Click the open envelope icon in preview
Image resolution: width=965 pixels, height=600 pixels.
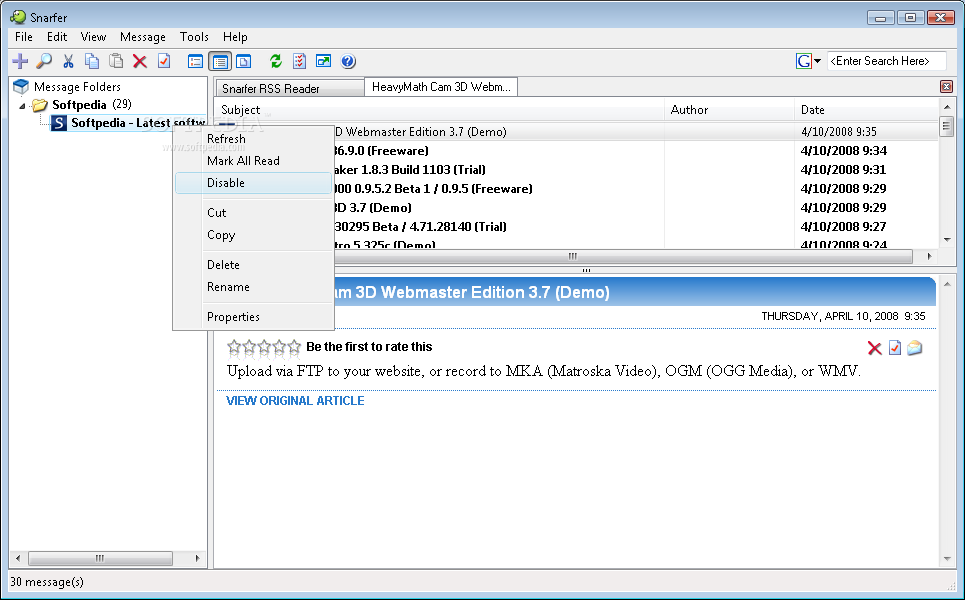[915, 348]
